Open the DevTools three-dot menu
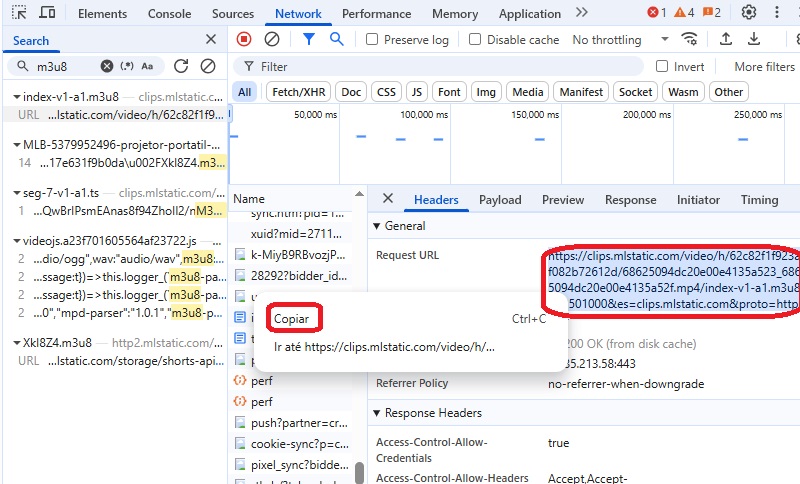800x484 pixels. click(x=777, y=13)
